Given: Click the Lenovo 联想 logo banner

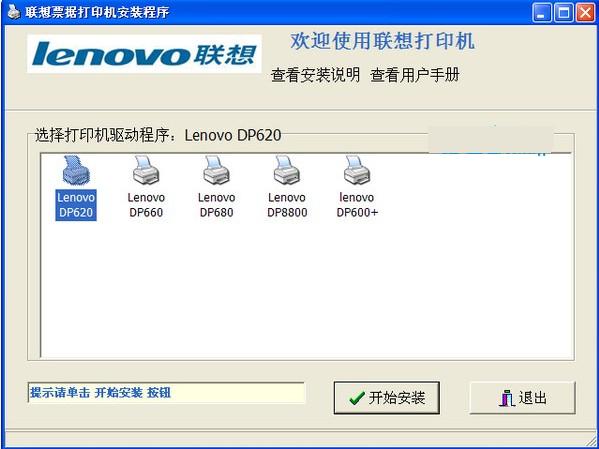Looking at the screenshot, I should click(x=144, y=54).
